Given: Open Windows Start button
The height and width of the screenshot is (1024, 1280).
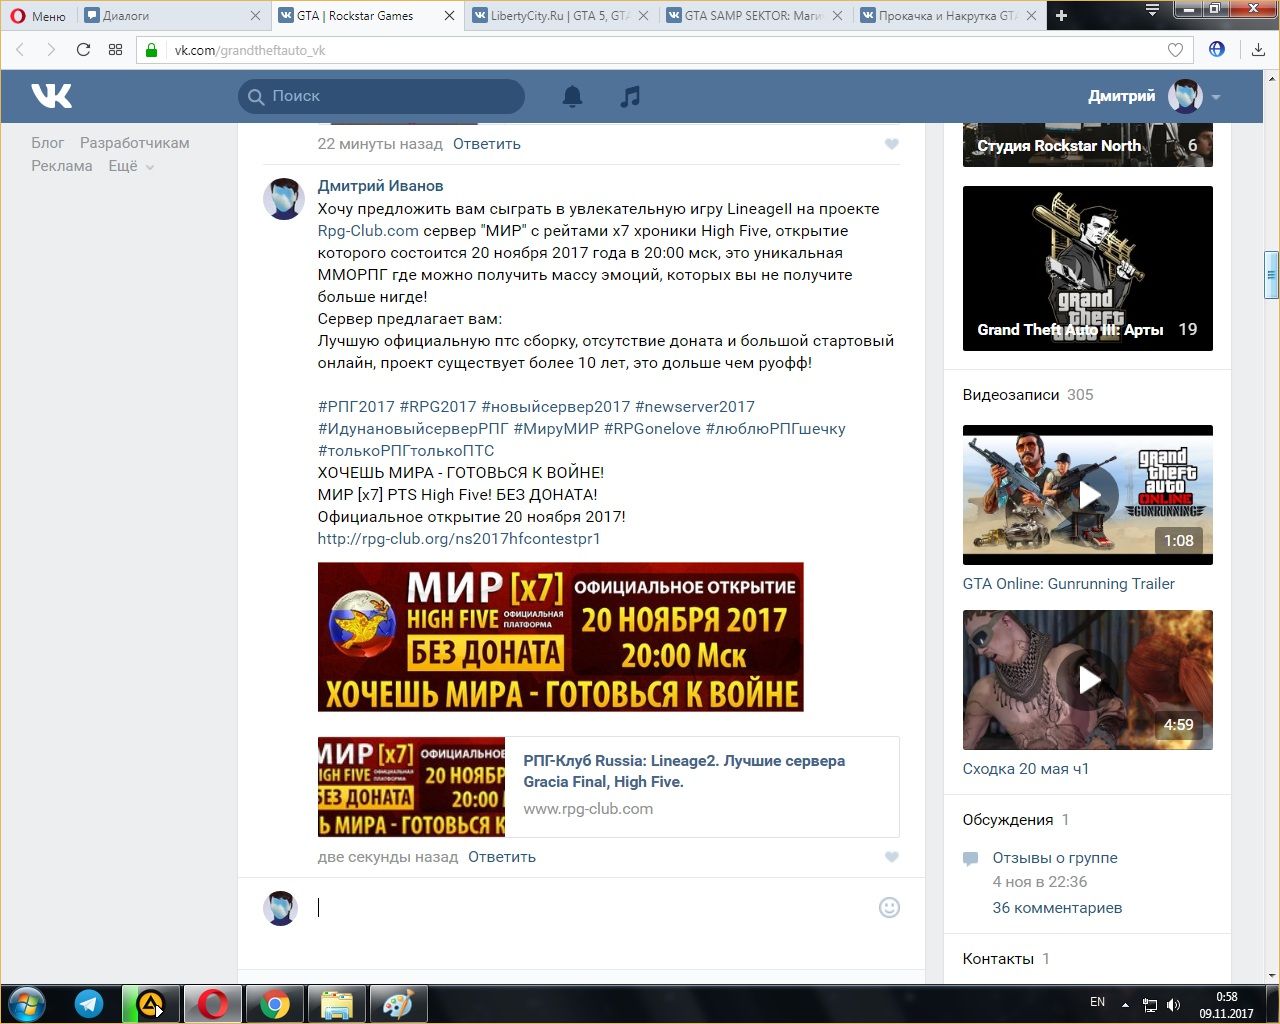Looking at the screenshot, I should pos(26,1004).
